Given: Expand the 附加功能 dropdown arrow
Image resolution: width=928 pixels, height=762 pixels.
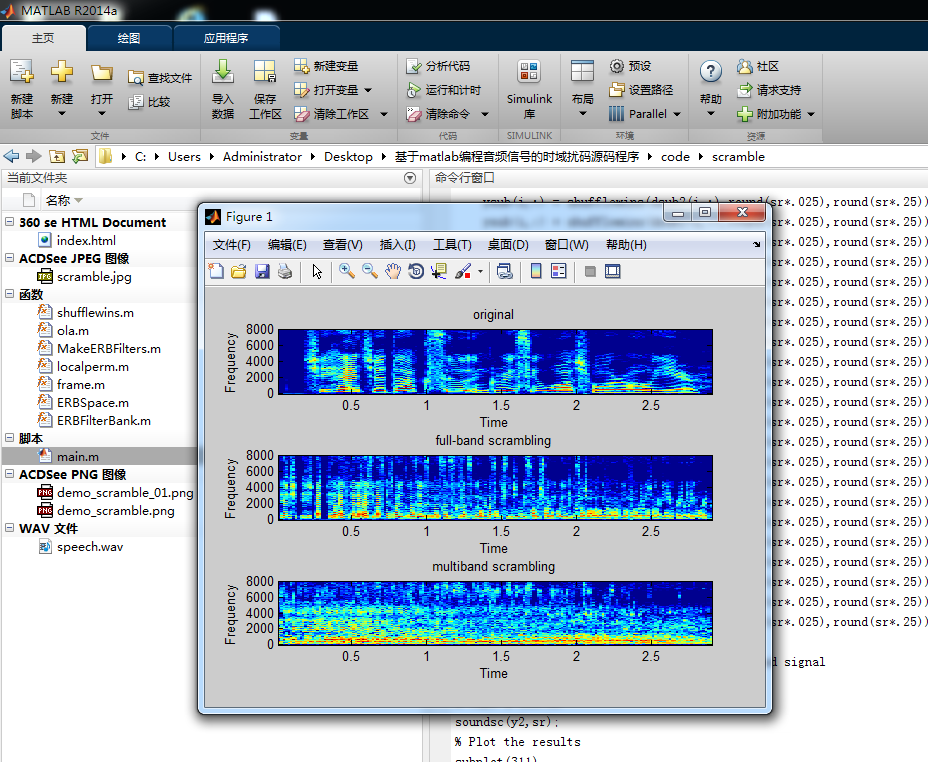Looking at the screenshot, I should pyautogui.click(x=811, y=114).
